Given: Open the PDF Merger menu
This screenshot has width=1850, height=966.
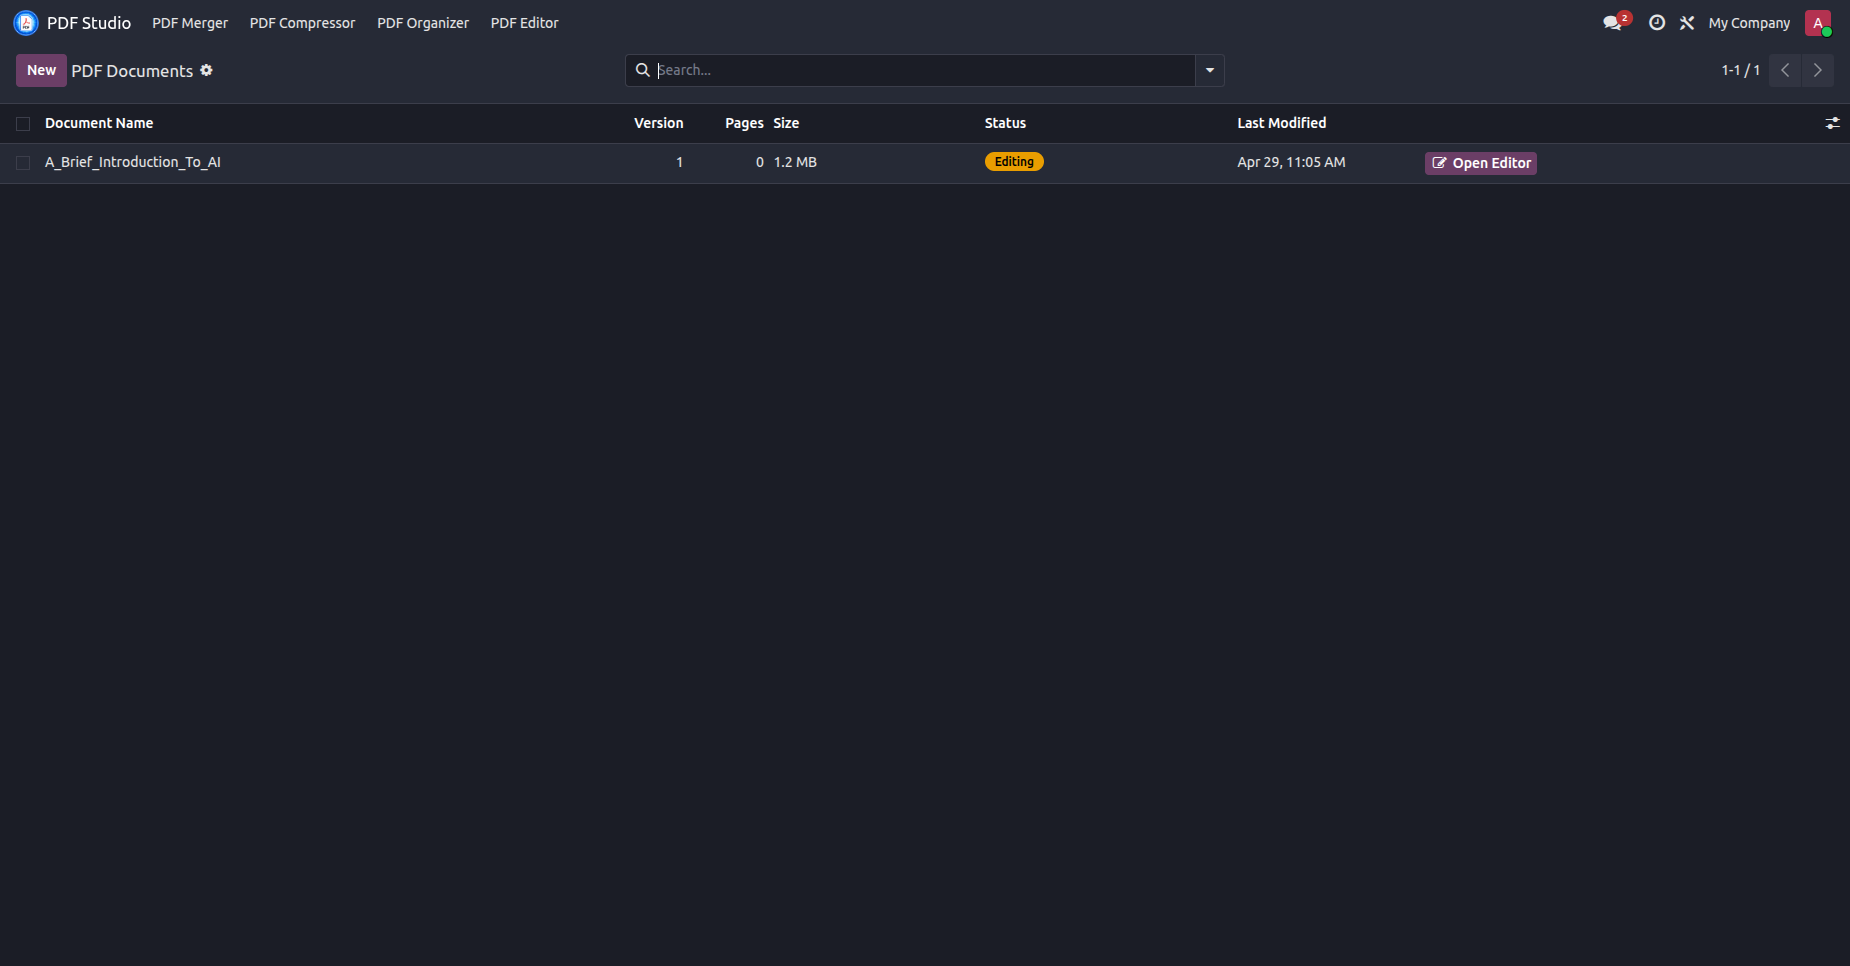Looking at the screenshot, I should [x=190, y=23].
